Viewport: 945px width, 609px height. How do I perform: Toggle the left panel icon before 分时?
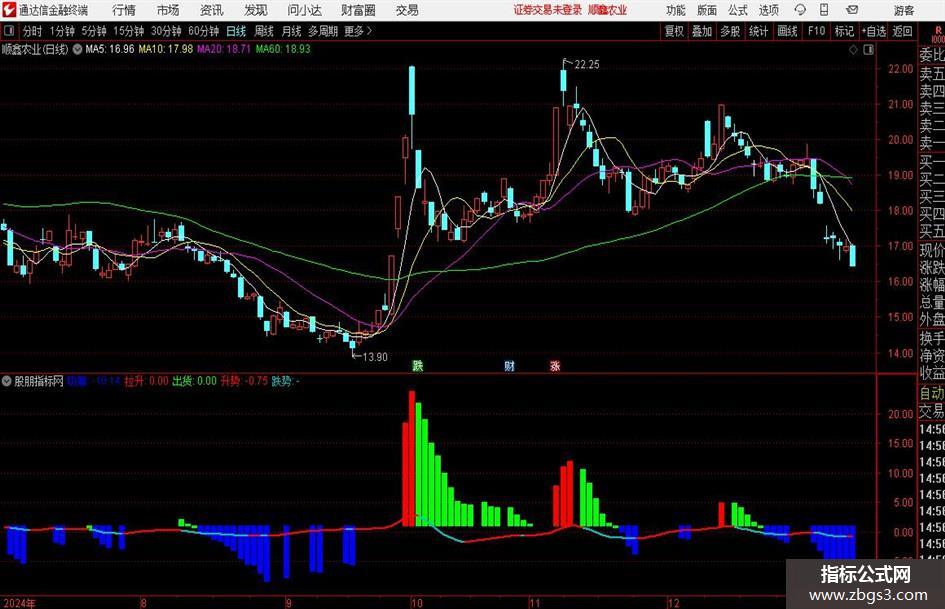tap(9, 31)
